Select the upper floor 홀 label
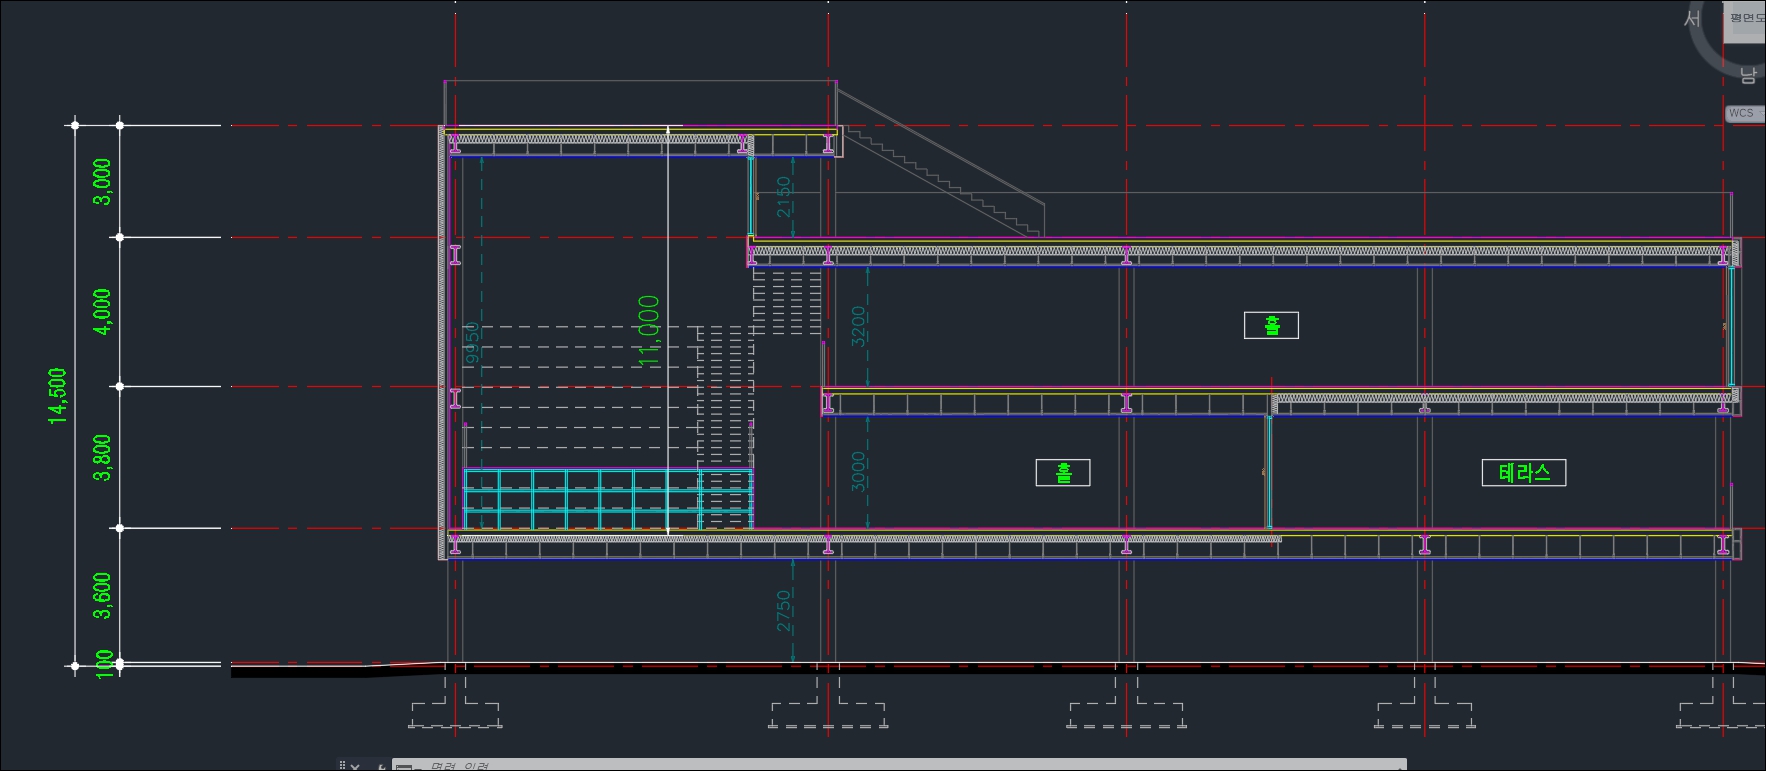1766x771 pixels. (x=1271, y=325)
